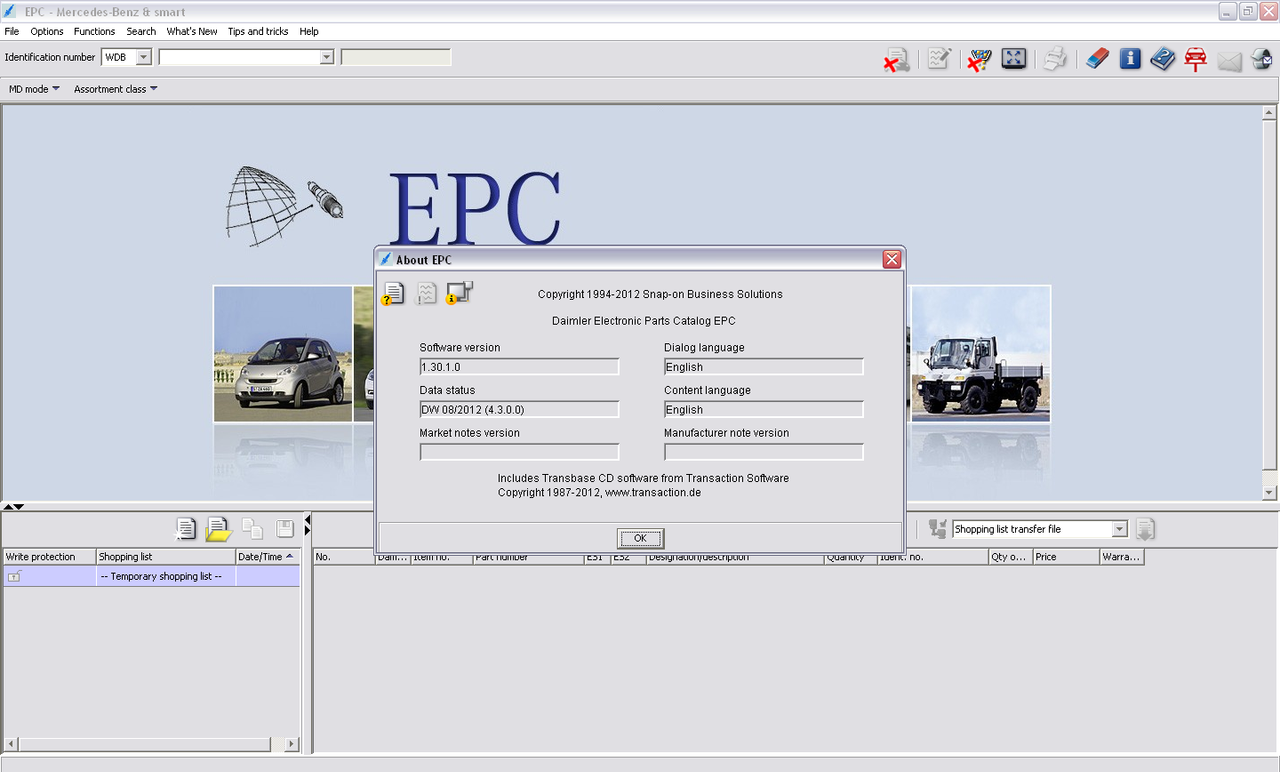Click the copy shopping list icon
This screenshot has width=1280, height=772.
(x=252, y=529)
